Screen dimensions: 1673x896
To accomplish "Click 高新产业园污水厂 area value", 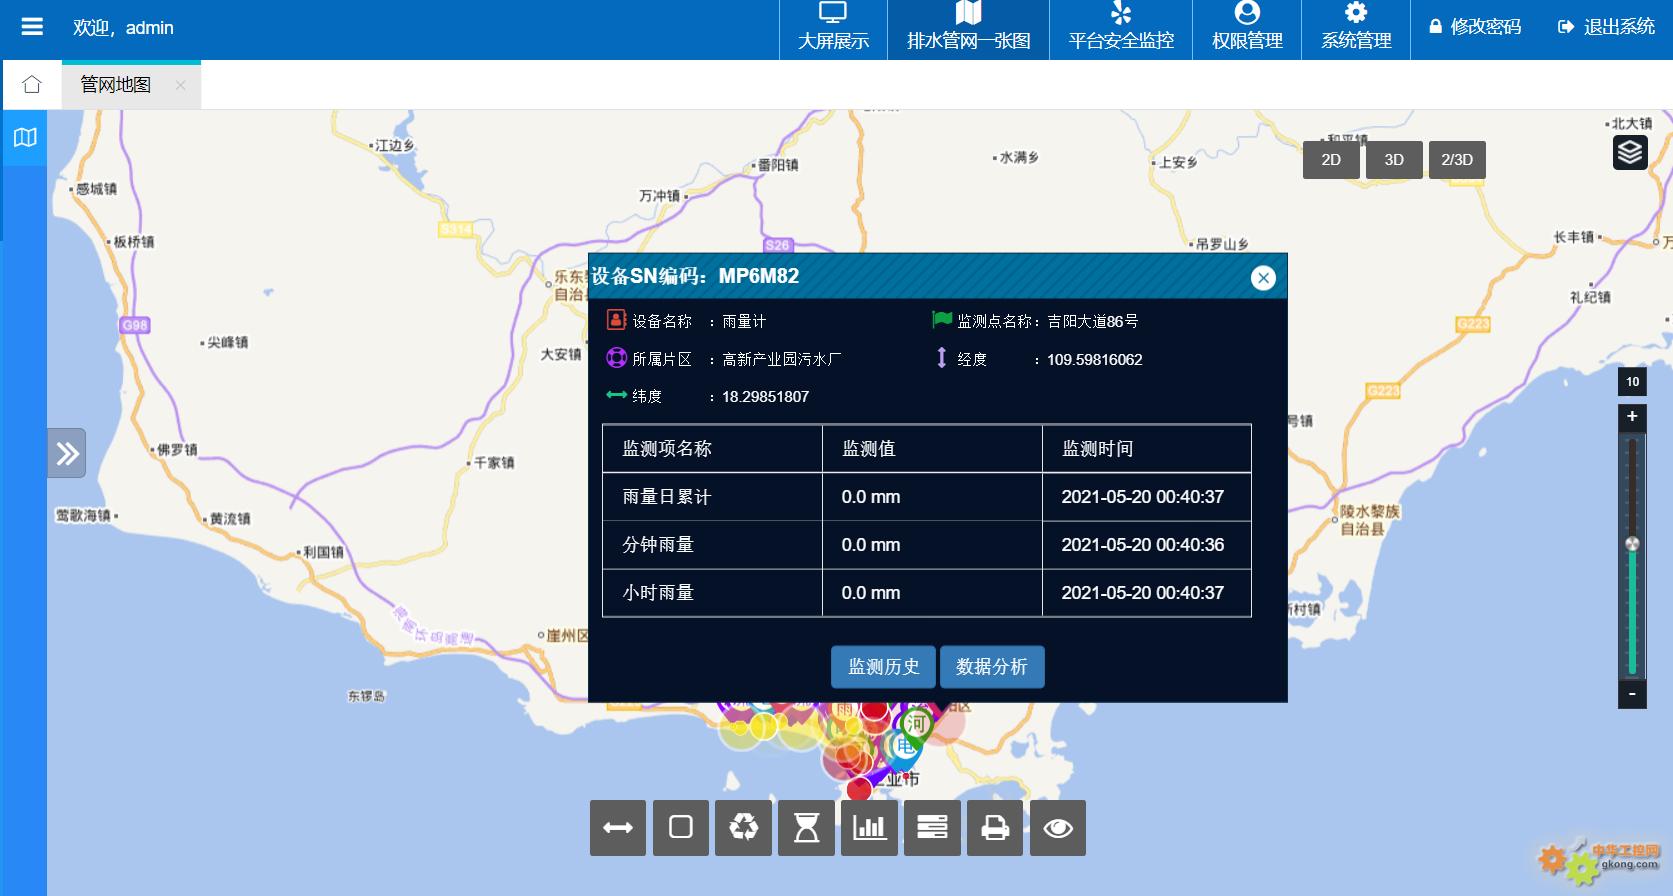I will pyautogui.click(x=781, y=359).
